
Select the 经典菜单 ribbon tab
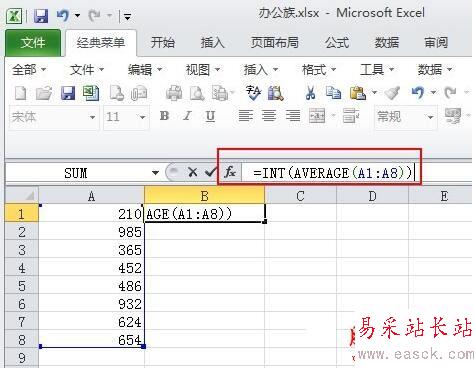tap(101, 43)
